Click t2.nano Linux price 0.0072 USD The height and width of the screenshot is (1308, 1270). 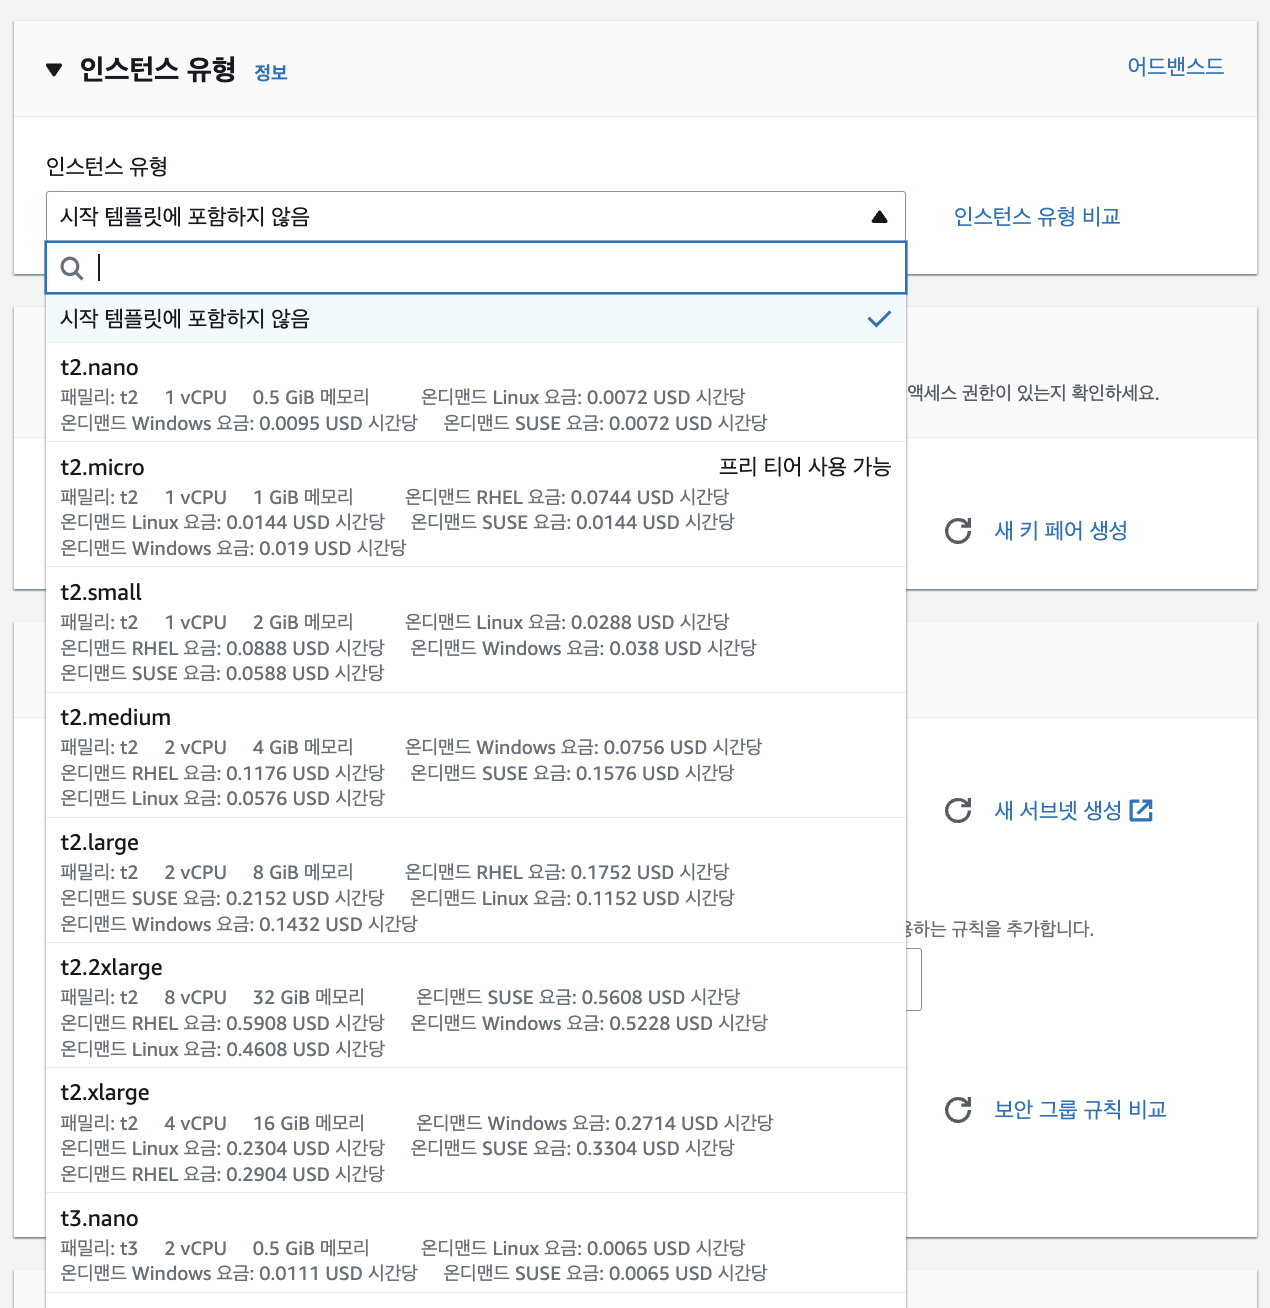(x=583, y=397)
